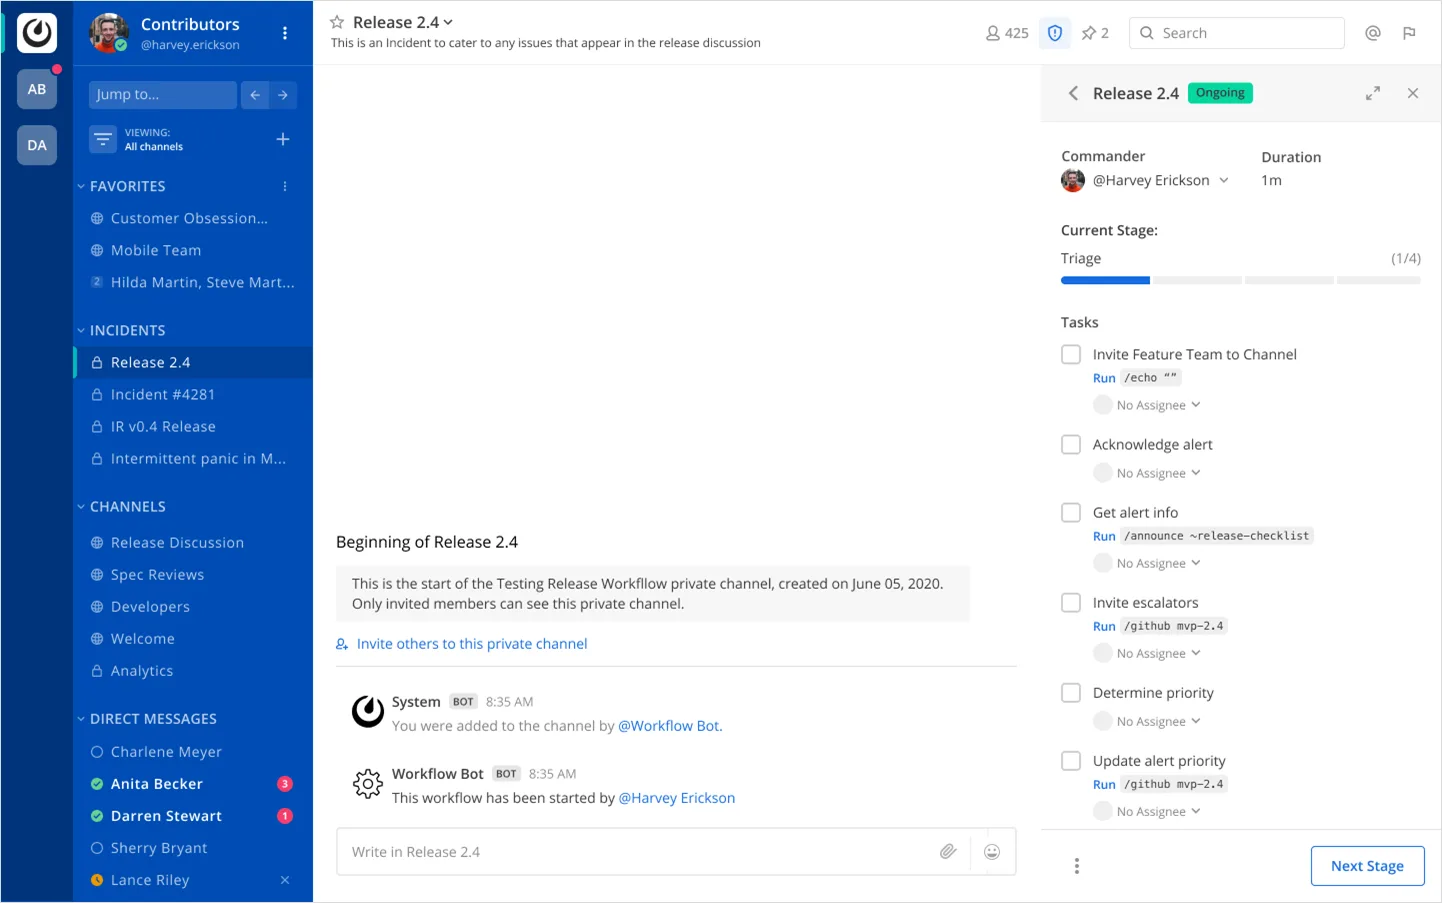Click Invite others to this private channel
1442x903 pixels.
pyautogui.click(x=462, y=644)
